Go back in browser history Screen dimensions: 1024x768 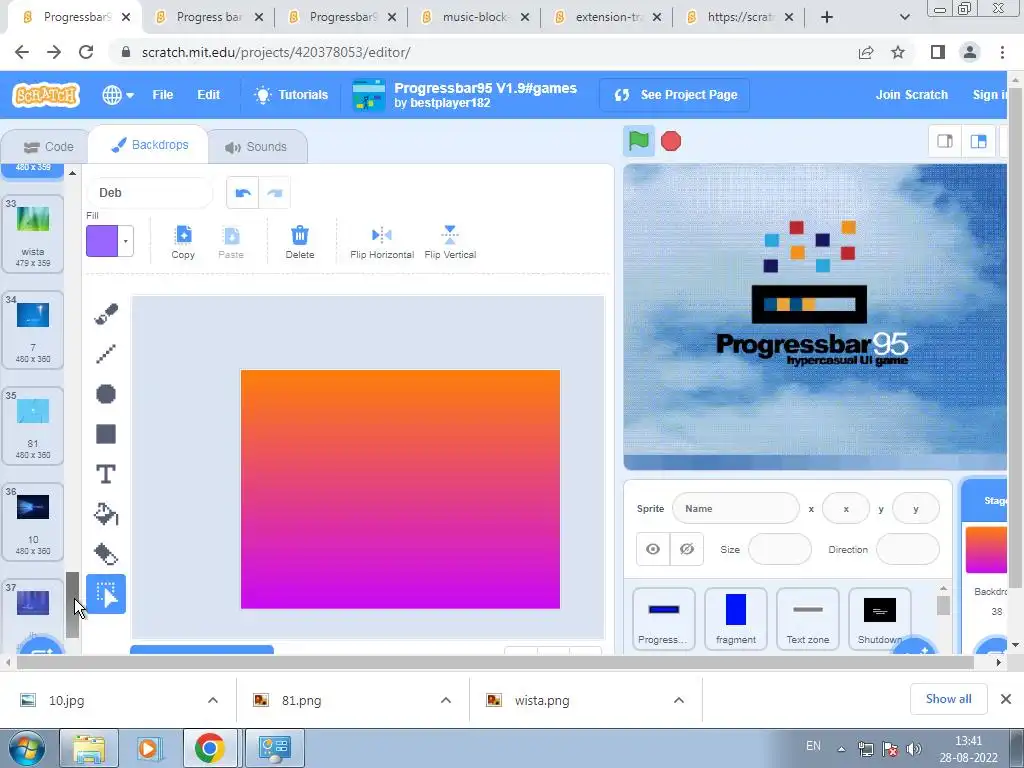pyautogui.click(x=22, y=52)
